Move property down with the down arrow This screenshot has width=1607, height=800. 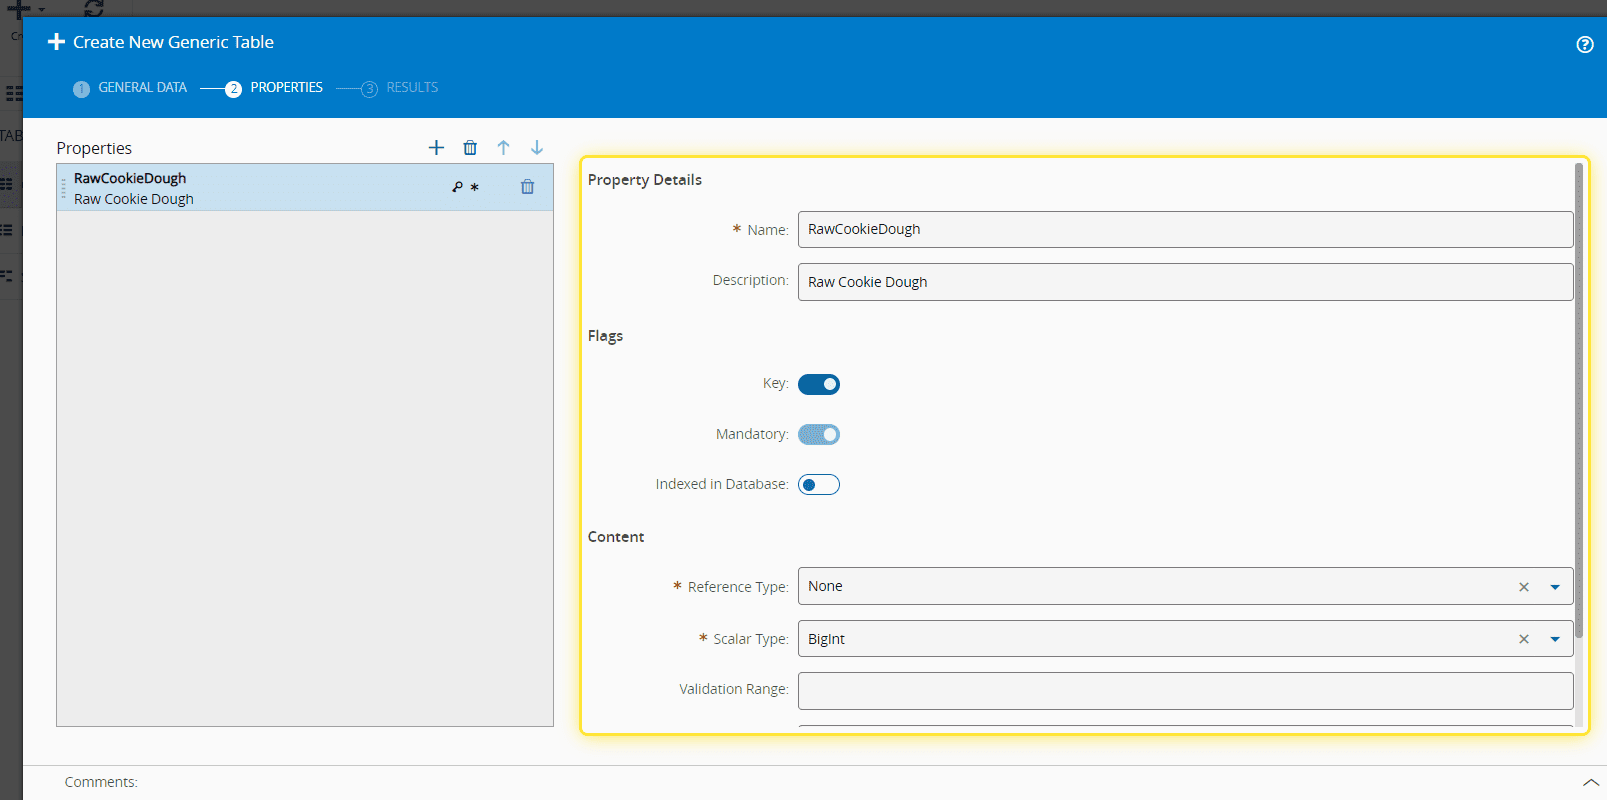click(537, 148)
